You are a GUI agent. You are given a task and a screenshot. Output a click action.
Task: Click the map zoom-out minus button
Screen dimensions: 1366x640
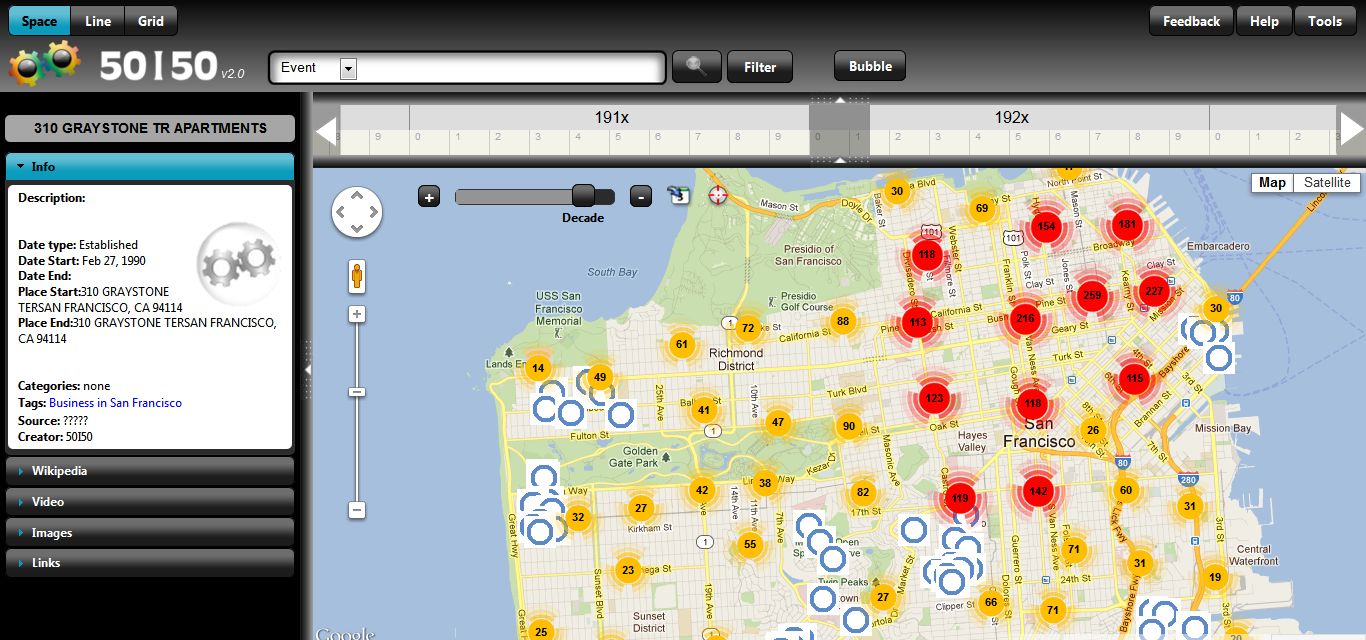tap(356, 510)
